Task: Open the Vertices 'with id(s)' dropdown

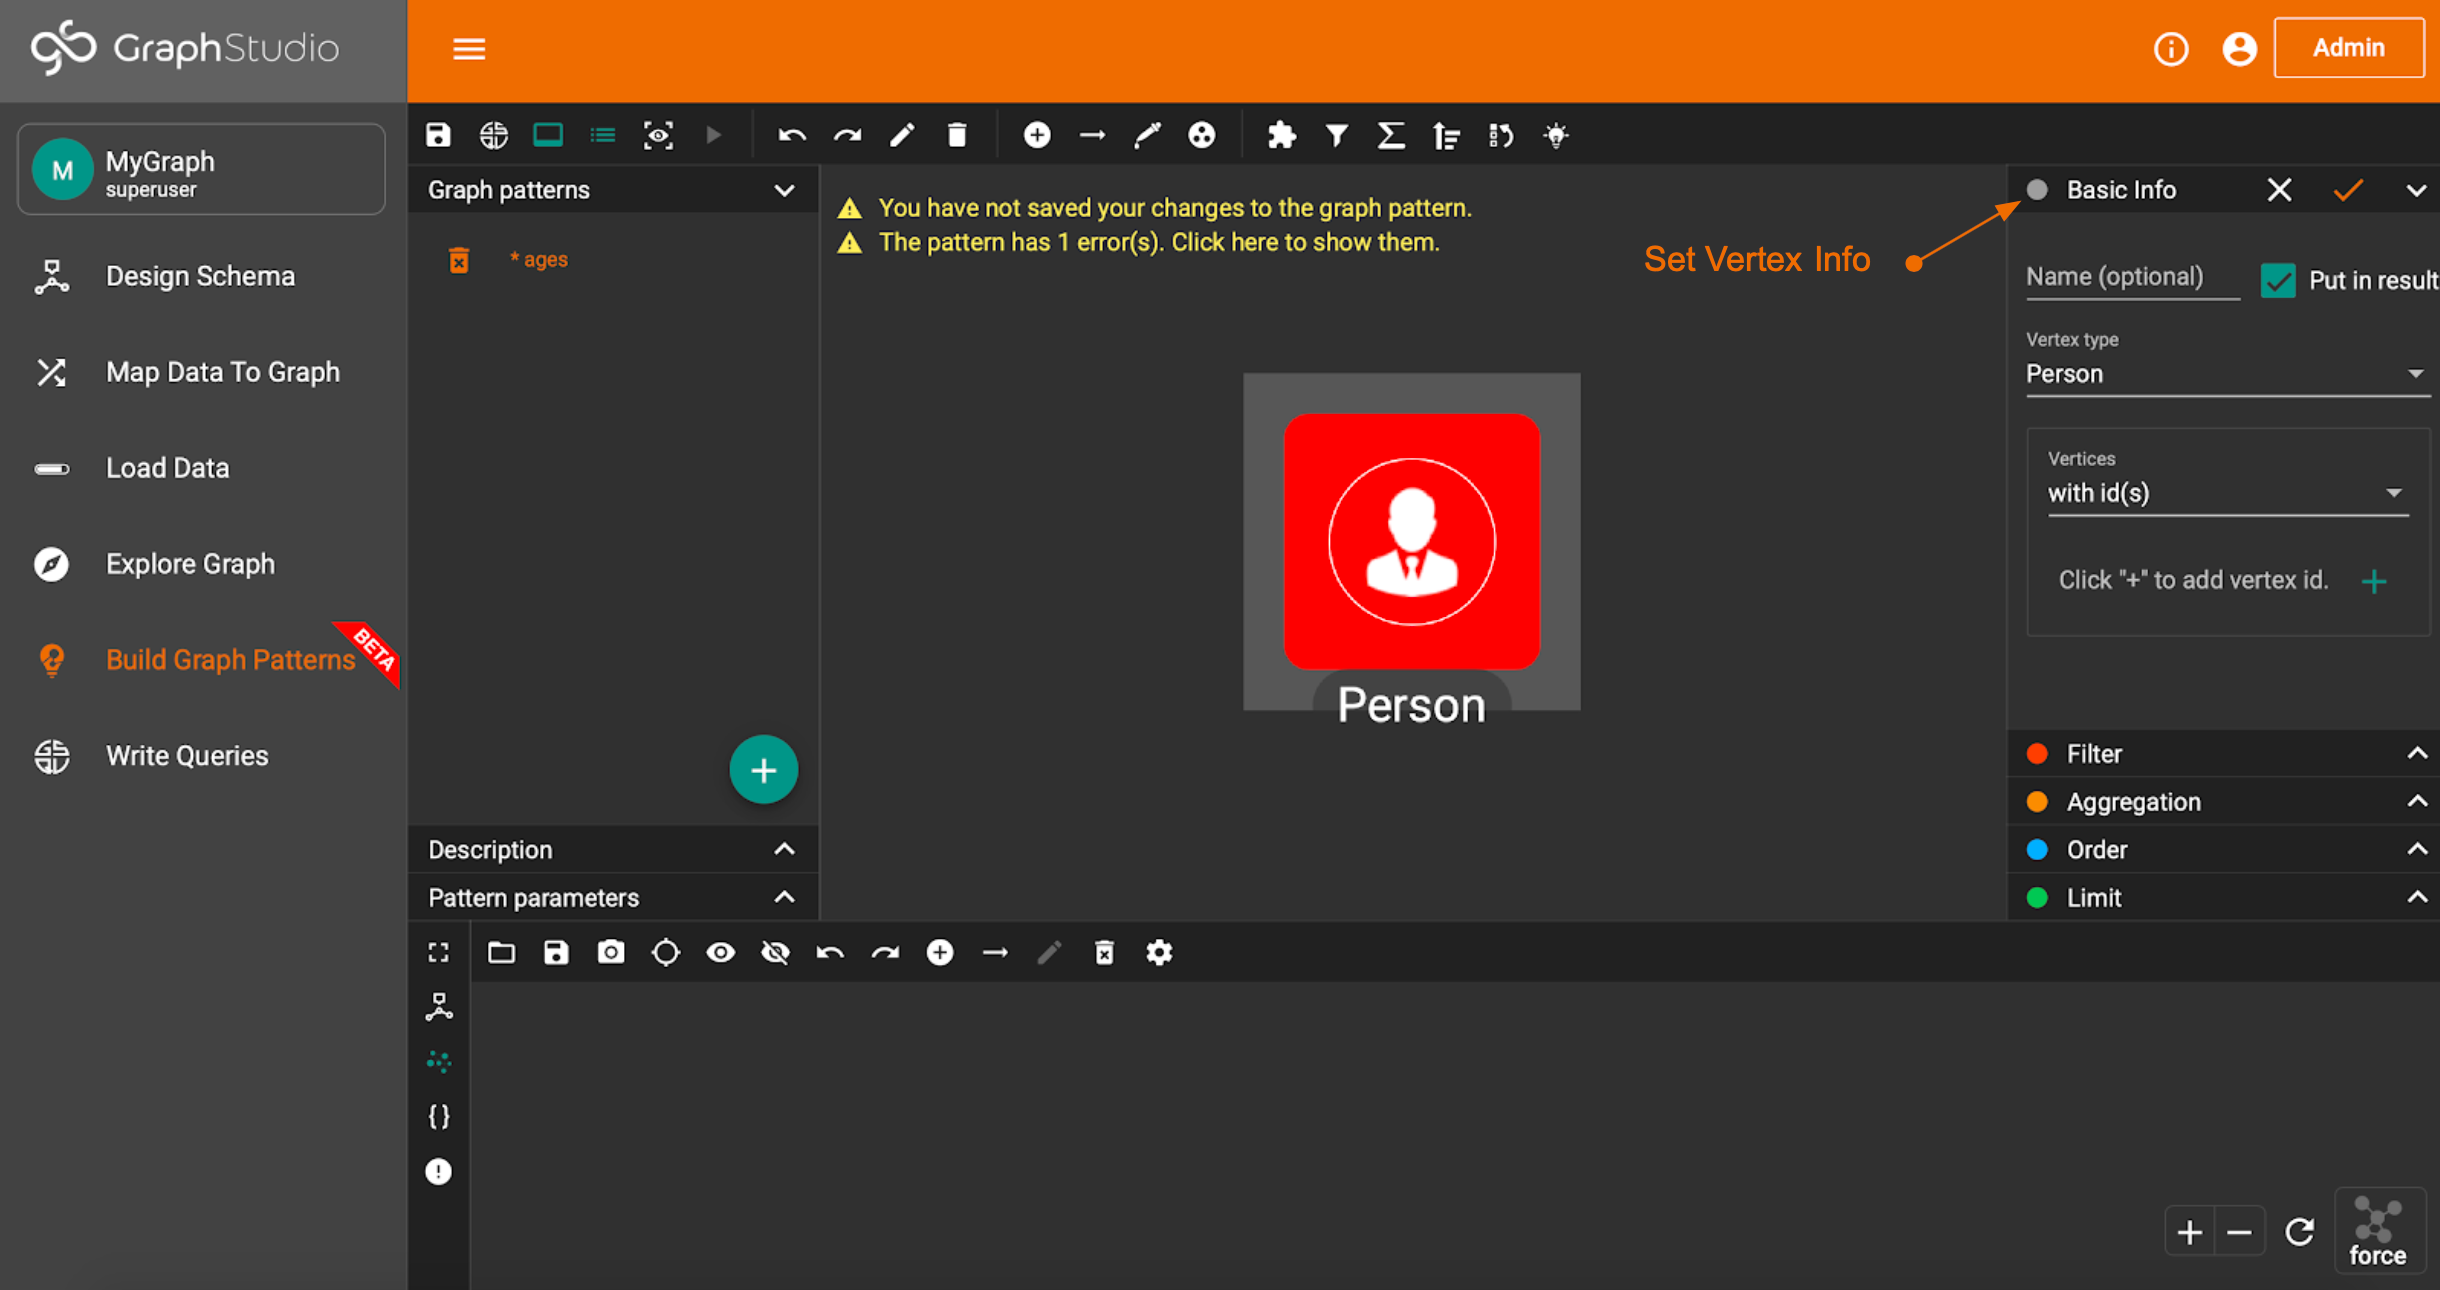Action: (2226, 493)
